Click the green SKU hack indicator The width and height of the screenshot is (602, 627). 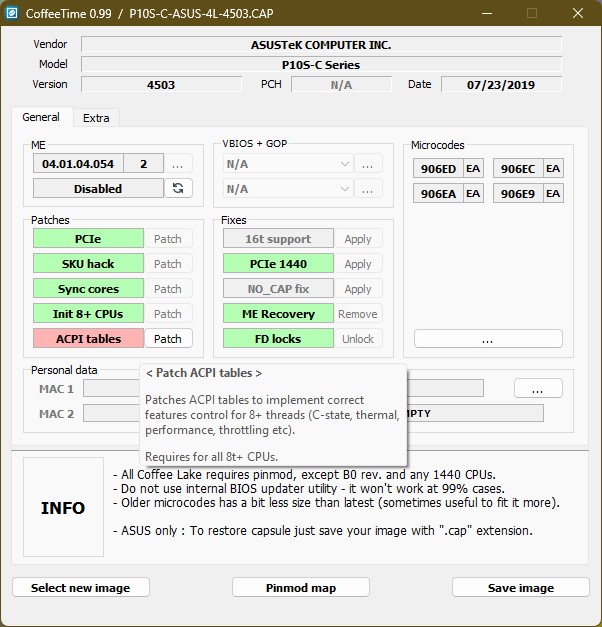tap(88, 264)
